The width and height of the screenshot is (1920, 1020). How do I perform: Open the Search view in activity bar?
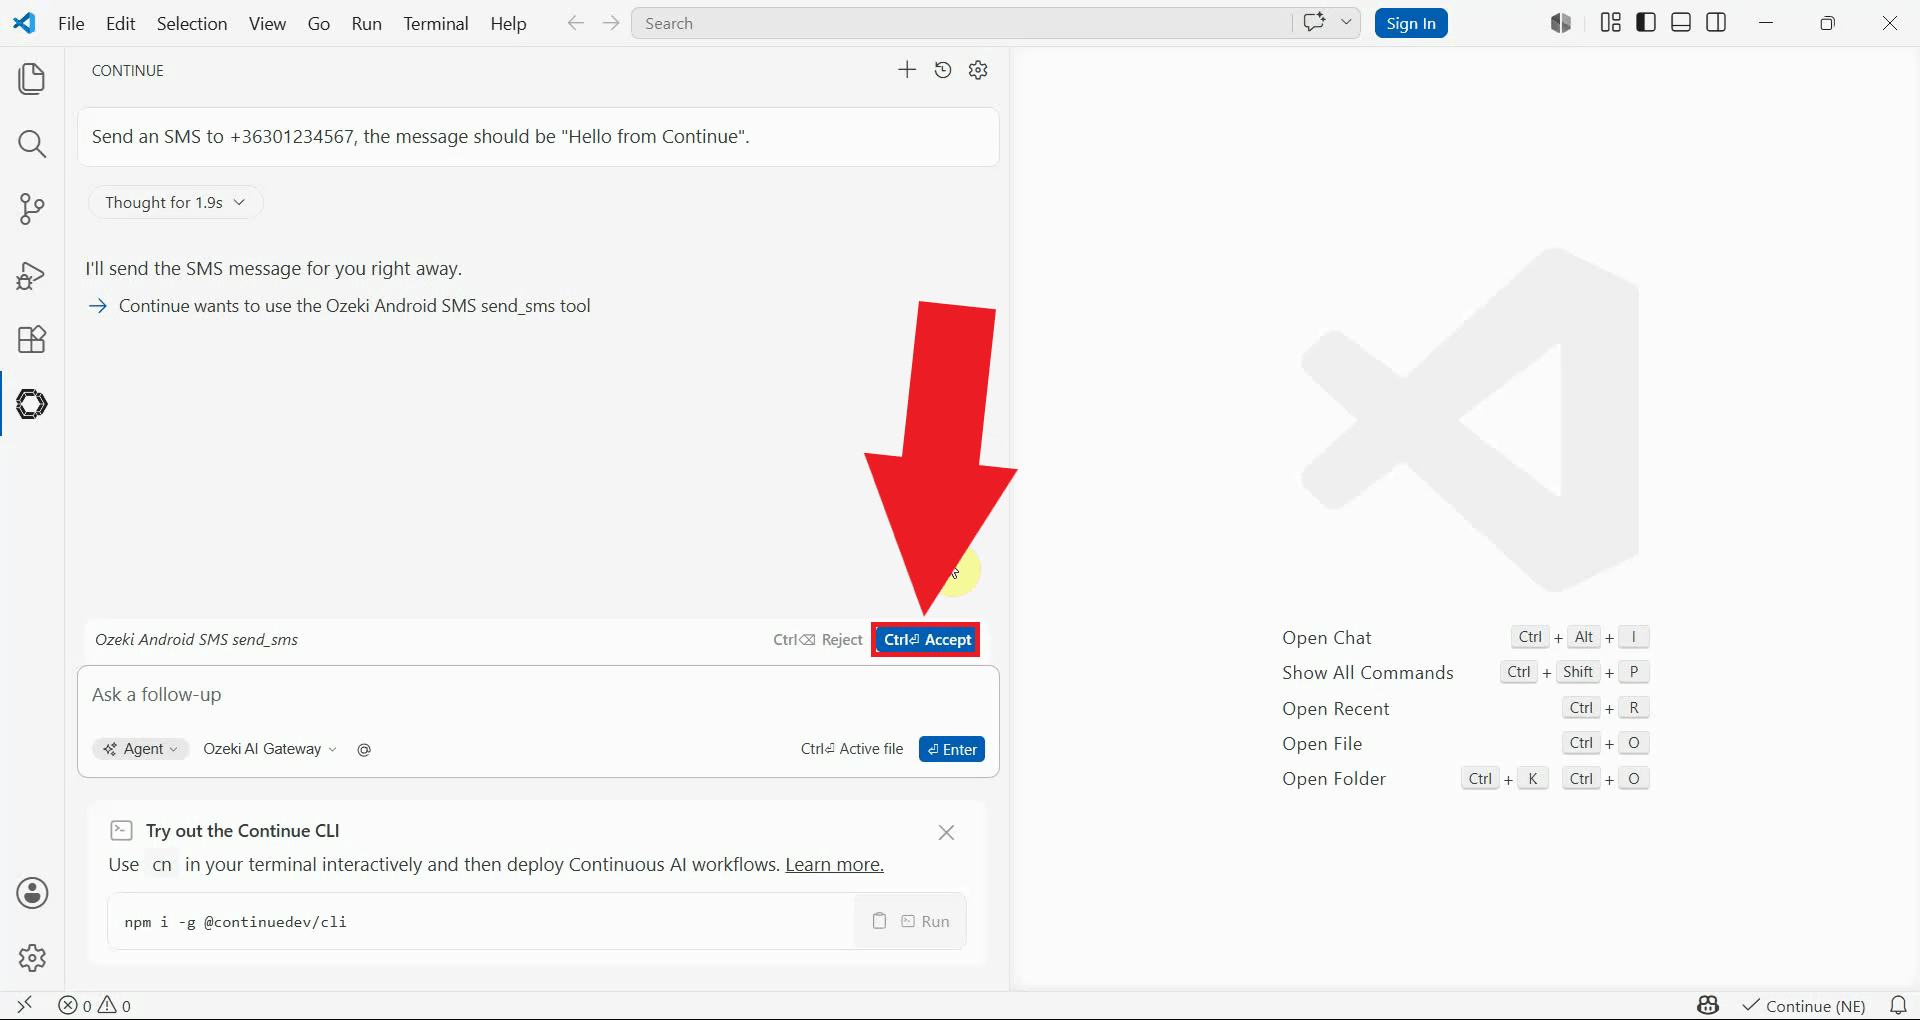click(x=32, y=144)
